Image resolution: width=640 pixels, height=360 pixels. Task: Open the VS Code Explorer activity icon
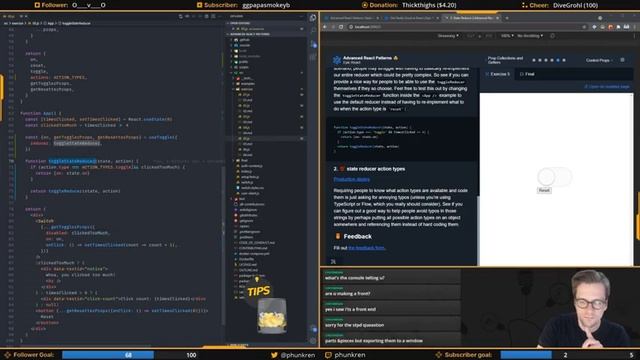[313, 18]
